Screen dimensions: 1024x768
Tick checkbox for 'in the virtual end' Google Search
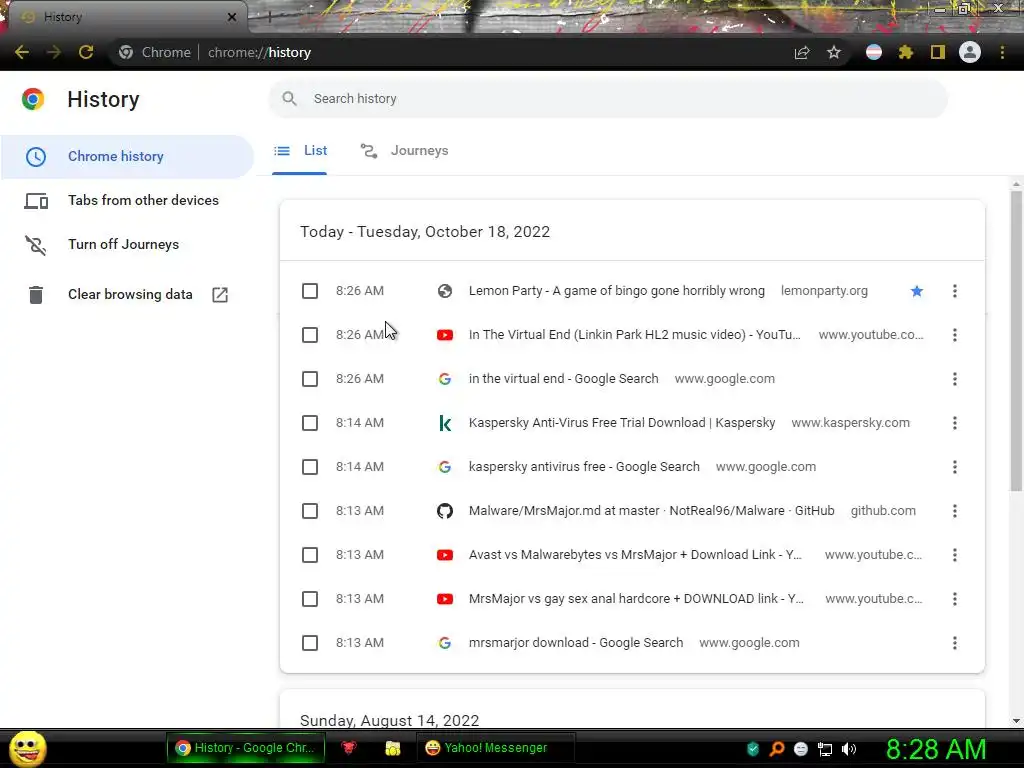310,379
